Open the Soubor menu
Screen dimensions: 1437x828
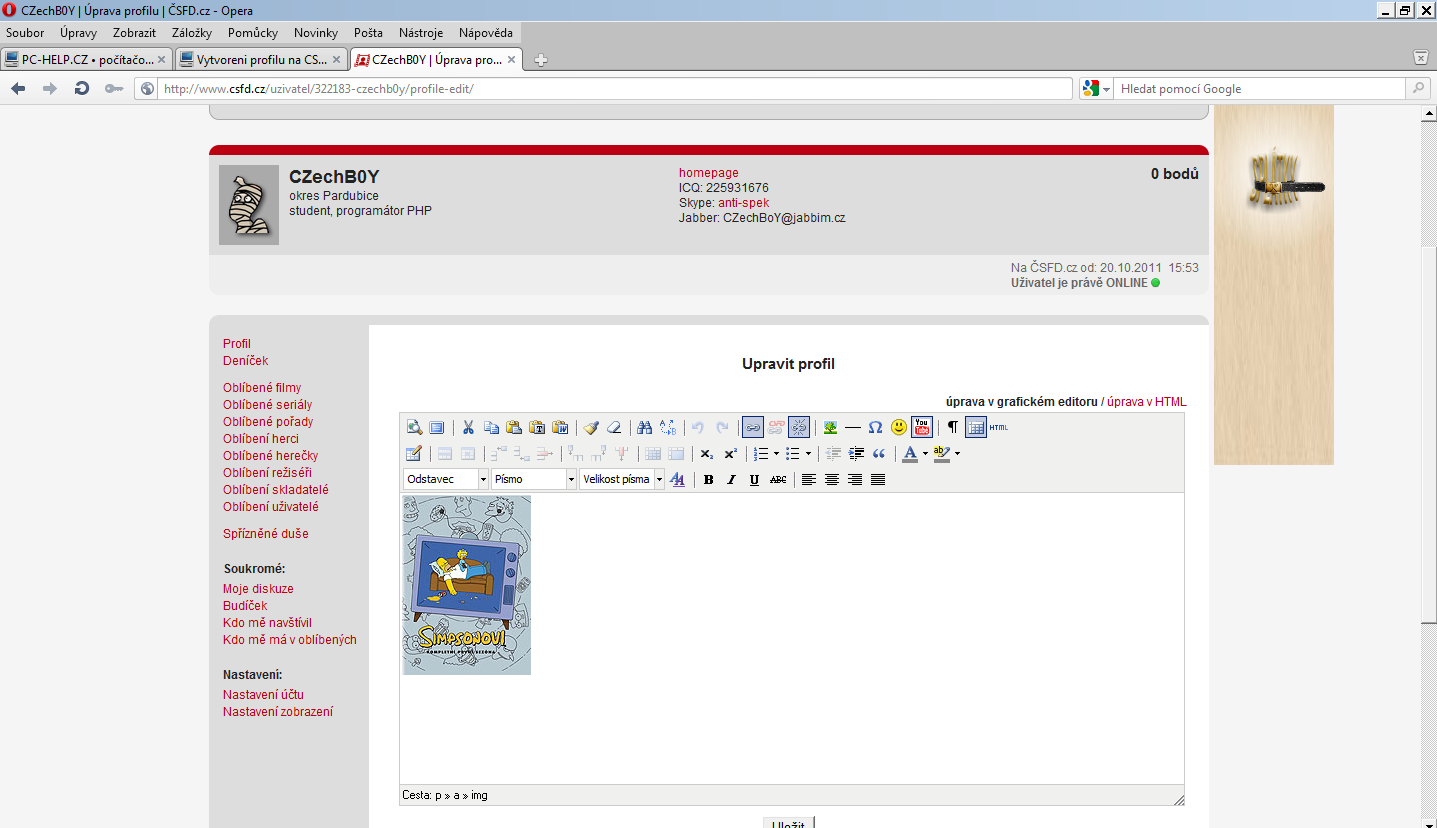(25, 33)
